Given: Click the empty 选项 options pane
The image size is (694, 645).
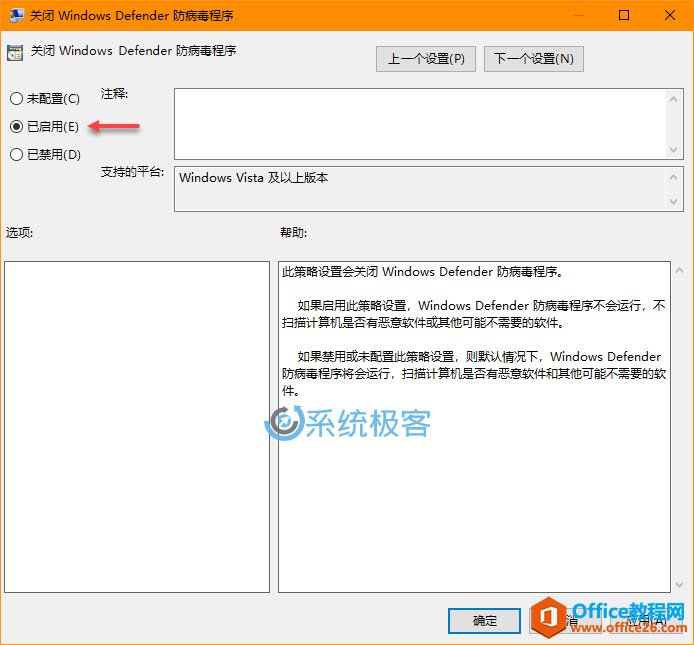Looking at the screenshot, I should coord(137,427).
